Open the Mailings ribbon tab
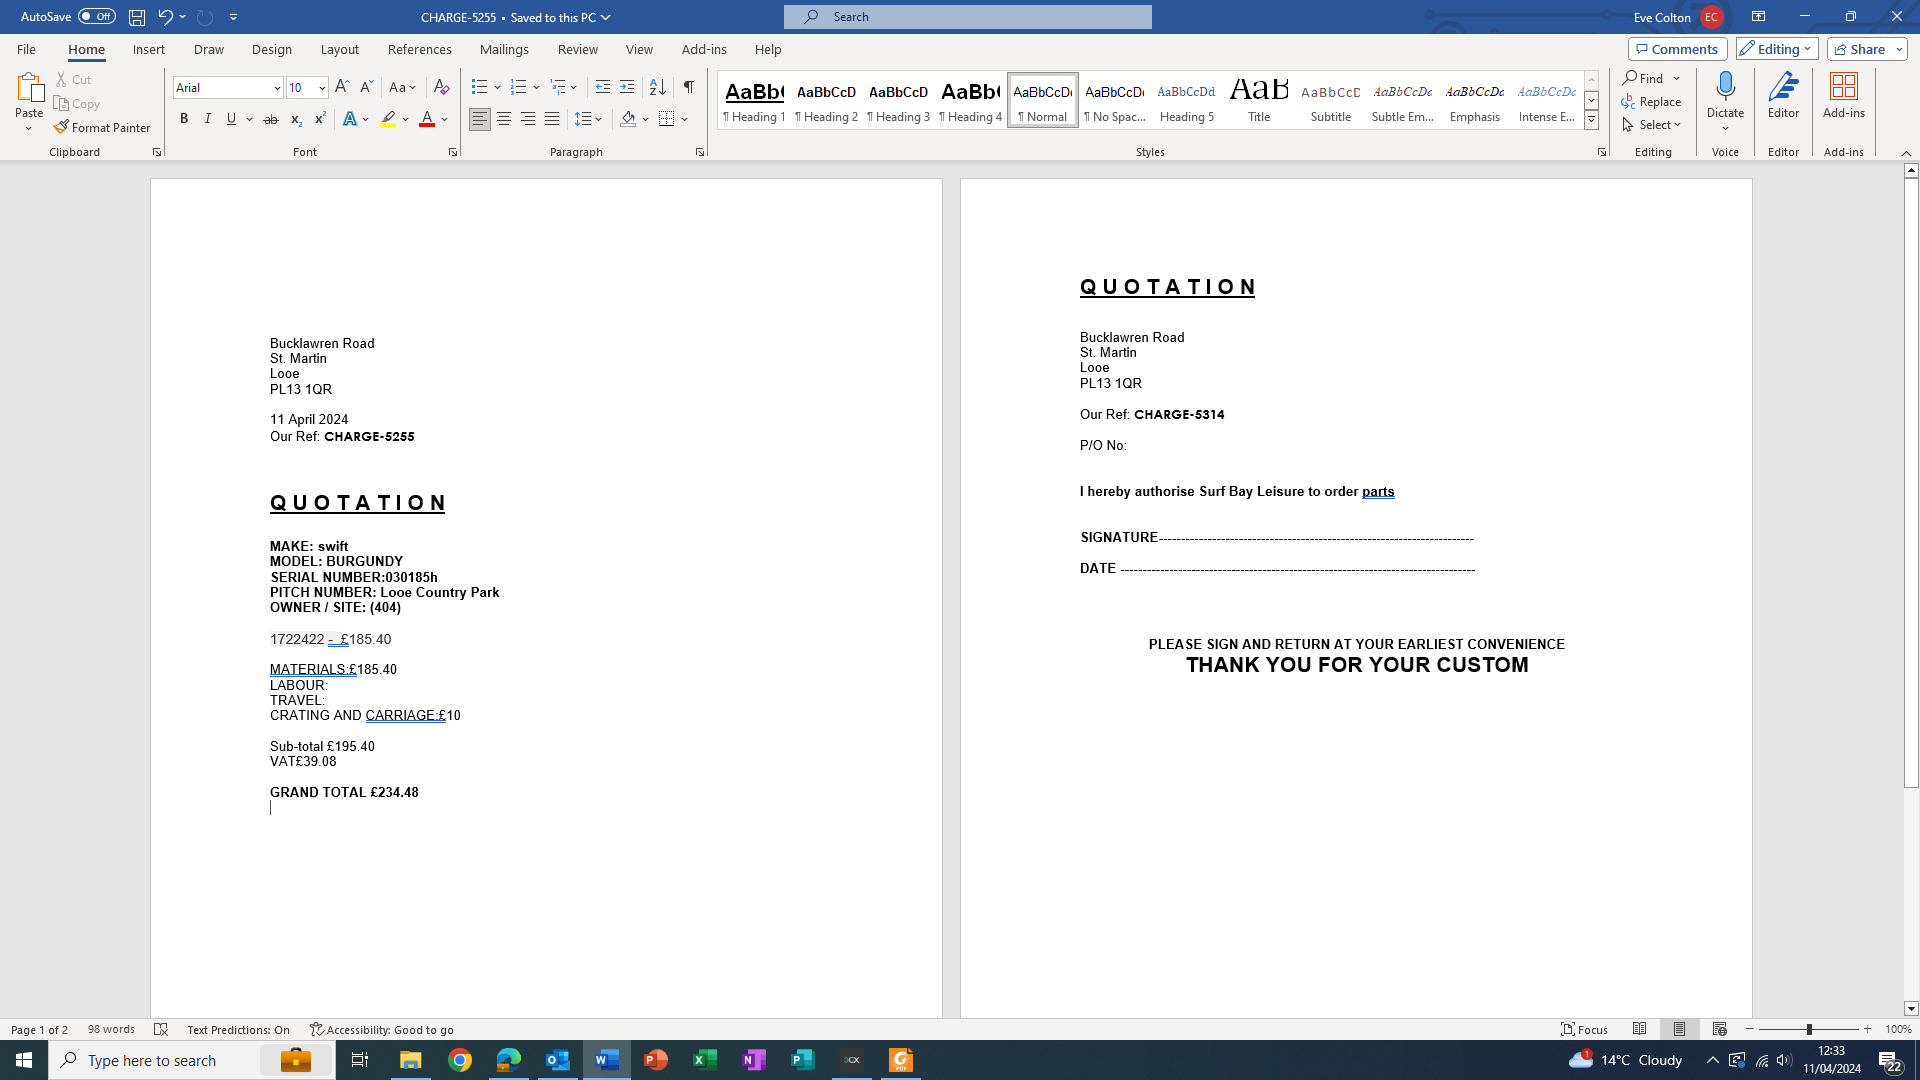1920x1080 pixels. click(504, 49)
